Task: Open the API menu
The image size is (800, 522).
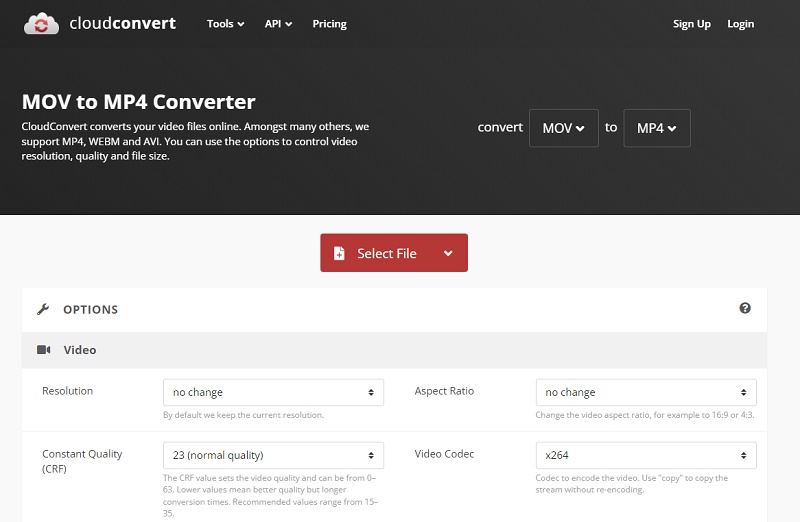Action: (278, 24)
